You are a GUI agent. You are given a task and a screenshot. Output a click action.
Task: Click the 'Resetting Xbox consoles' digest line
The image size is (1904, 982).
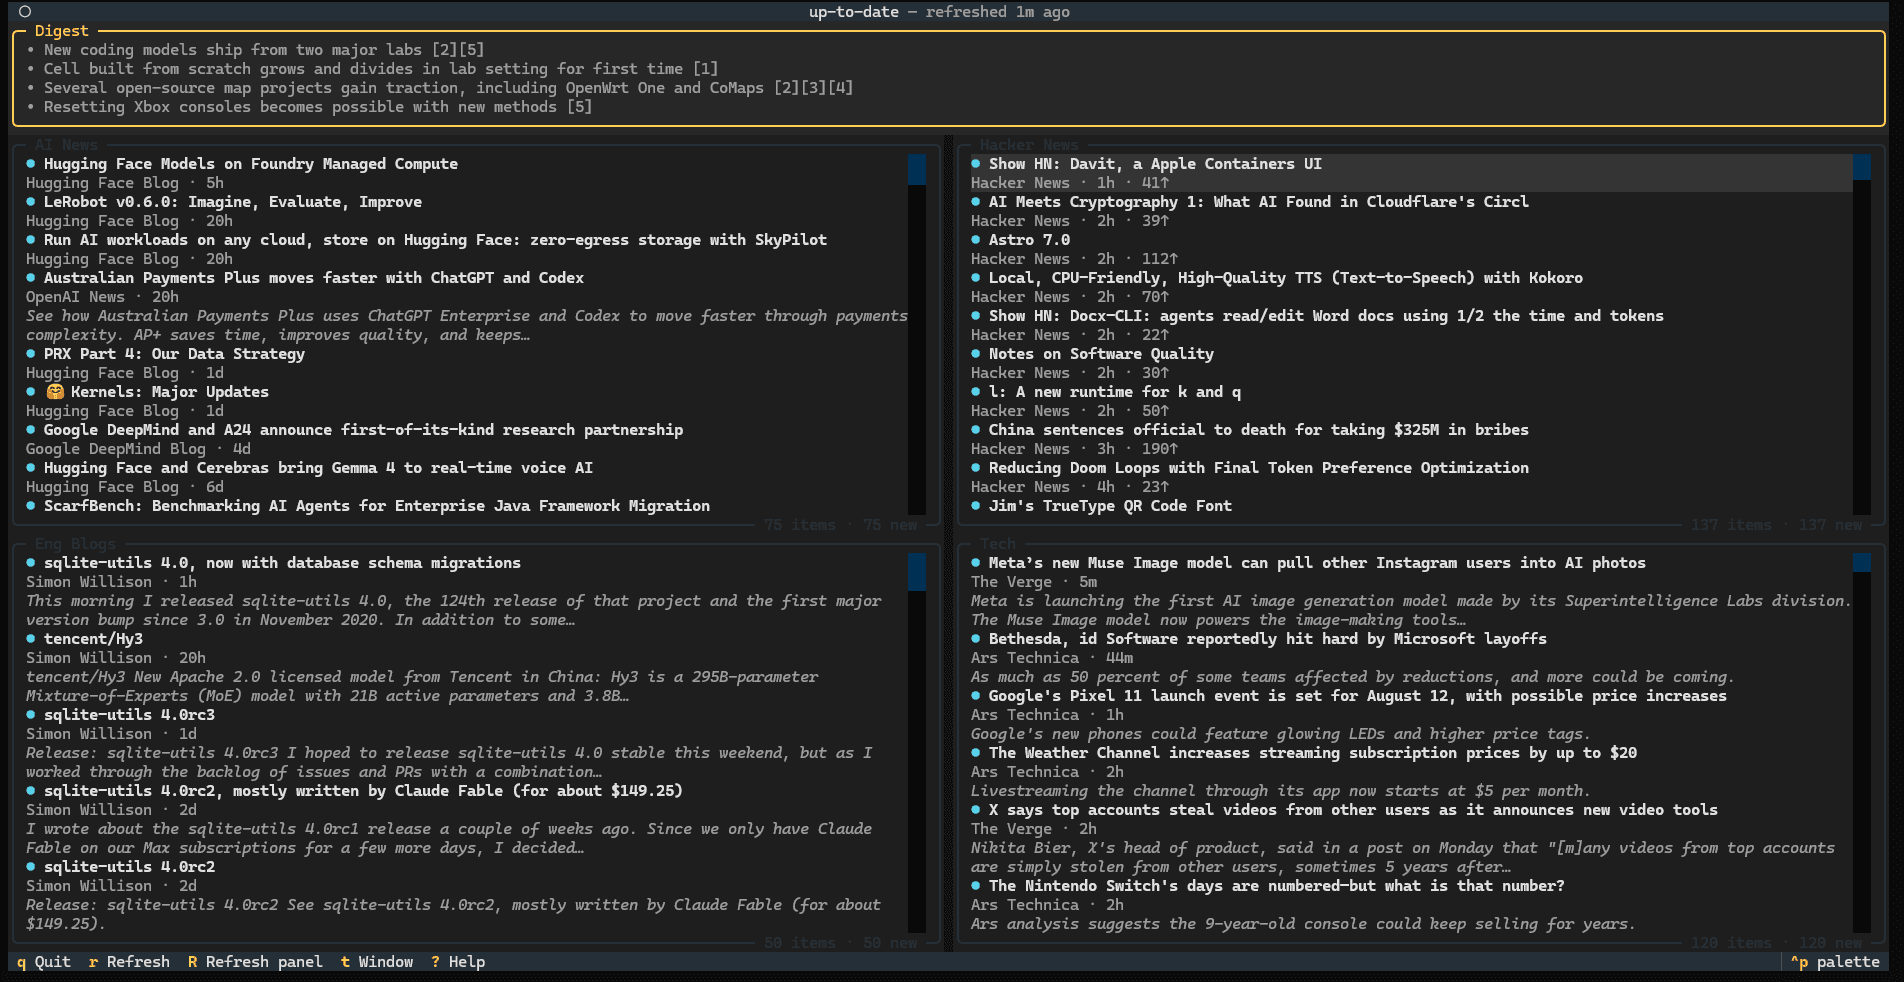coord(318,107)
